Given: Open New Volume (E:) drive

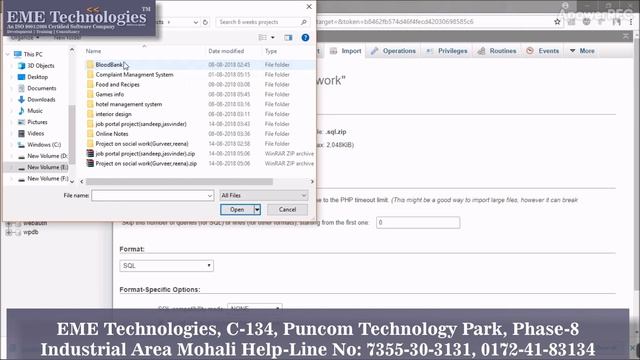Looking at the screenshot, I should 47,167.
